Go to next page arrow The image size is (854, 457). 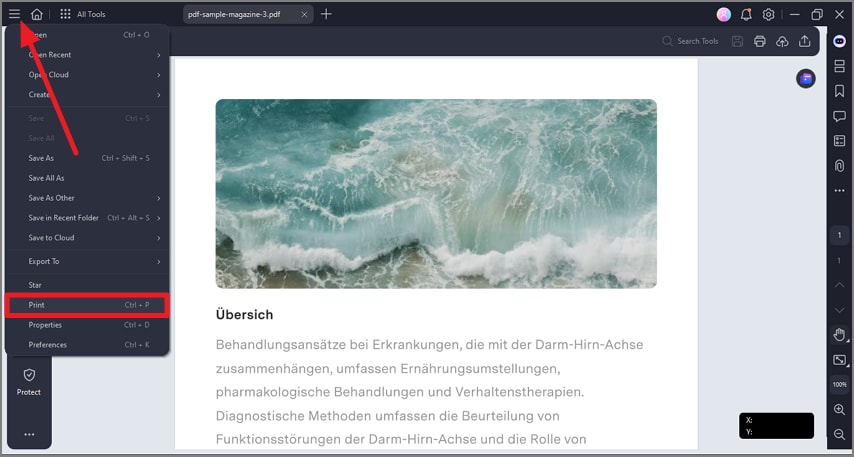coord(839,310)
